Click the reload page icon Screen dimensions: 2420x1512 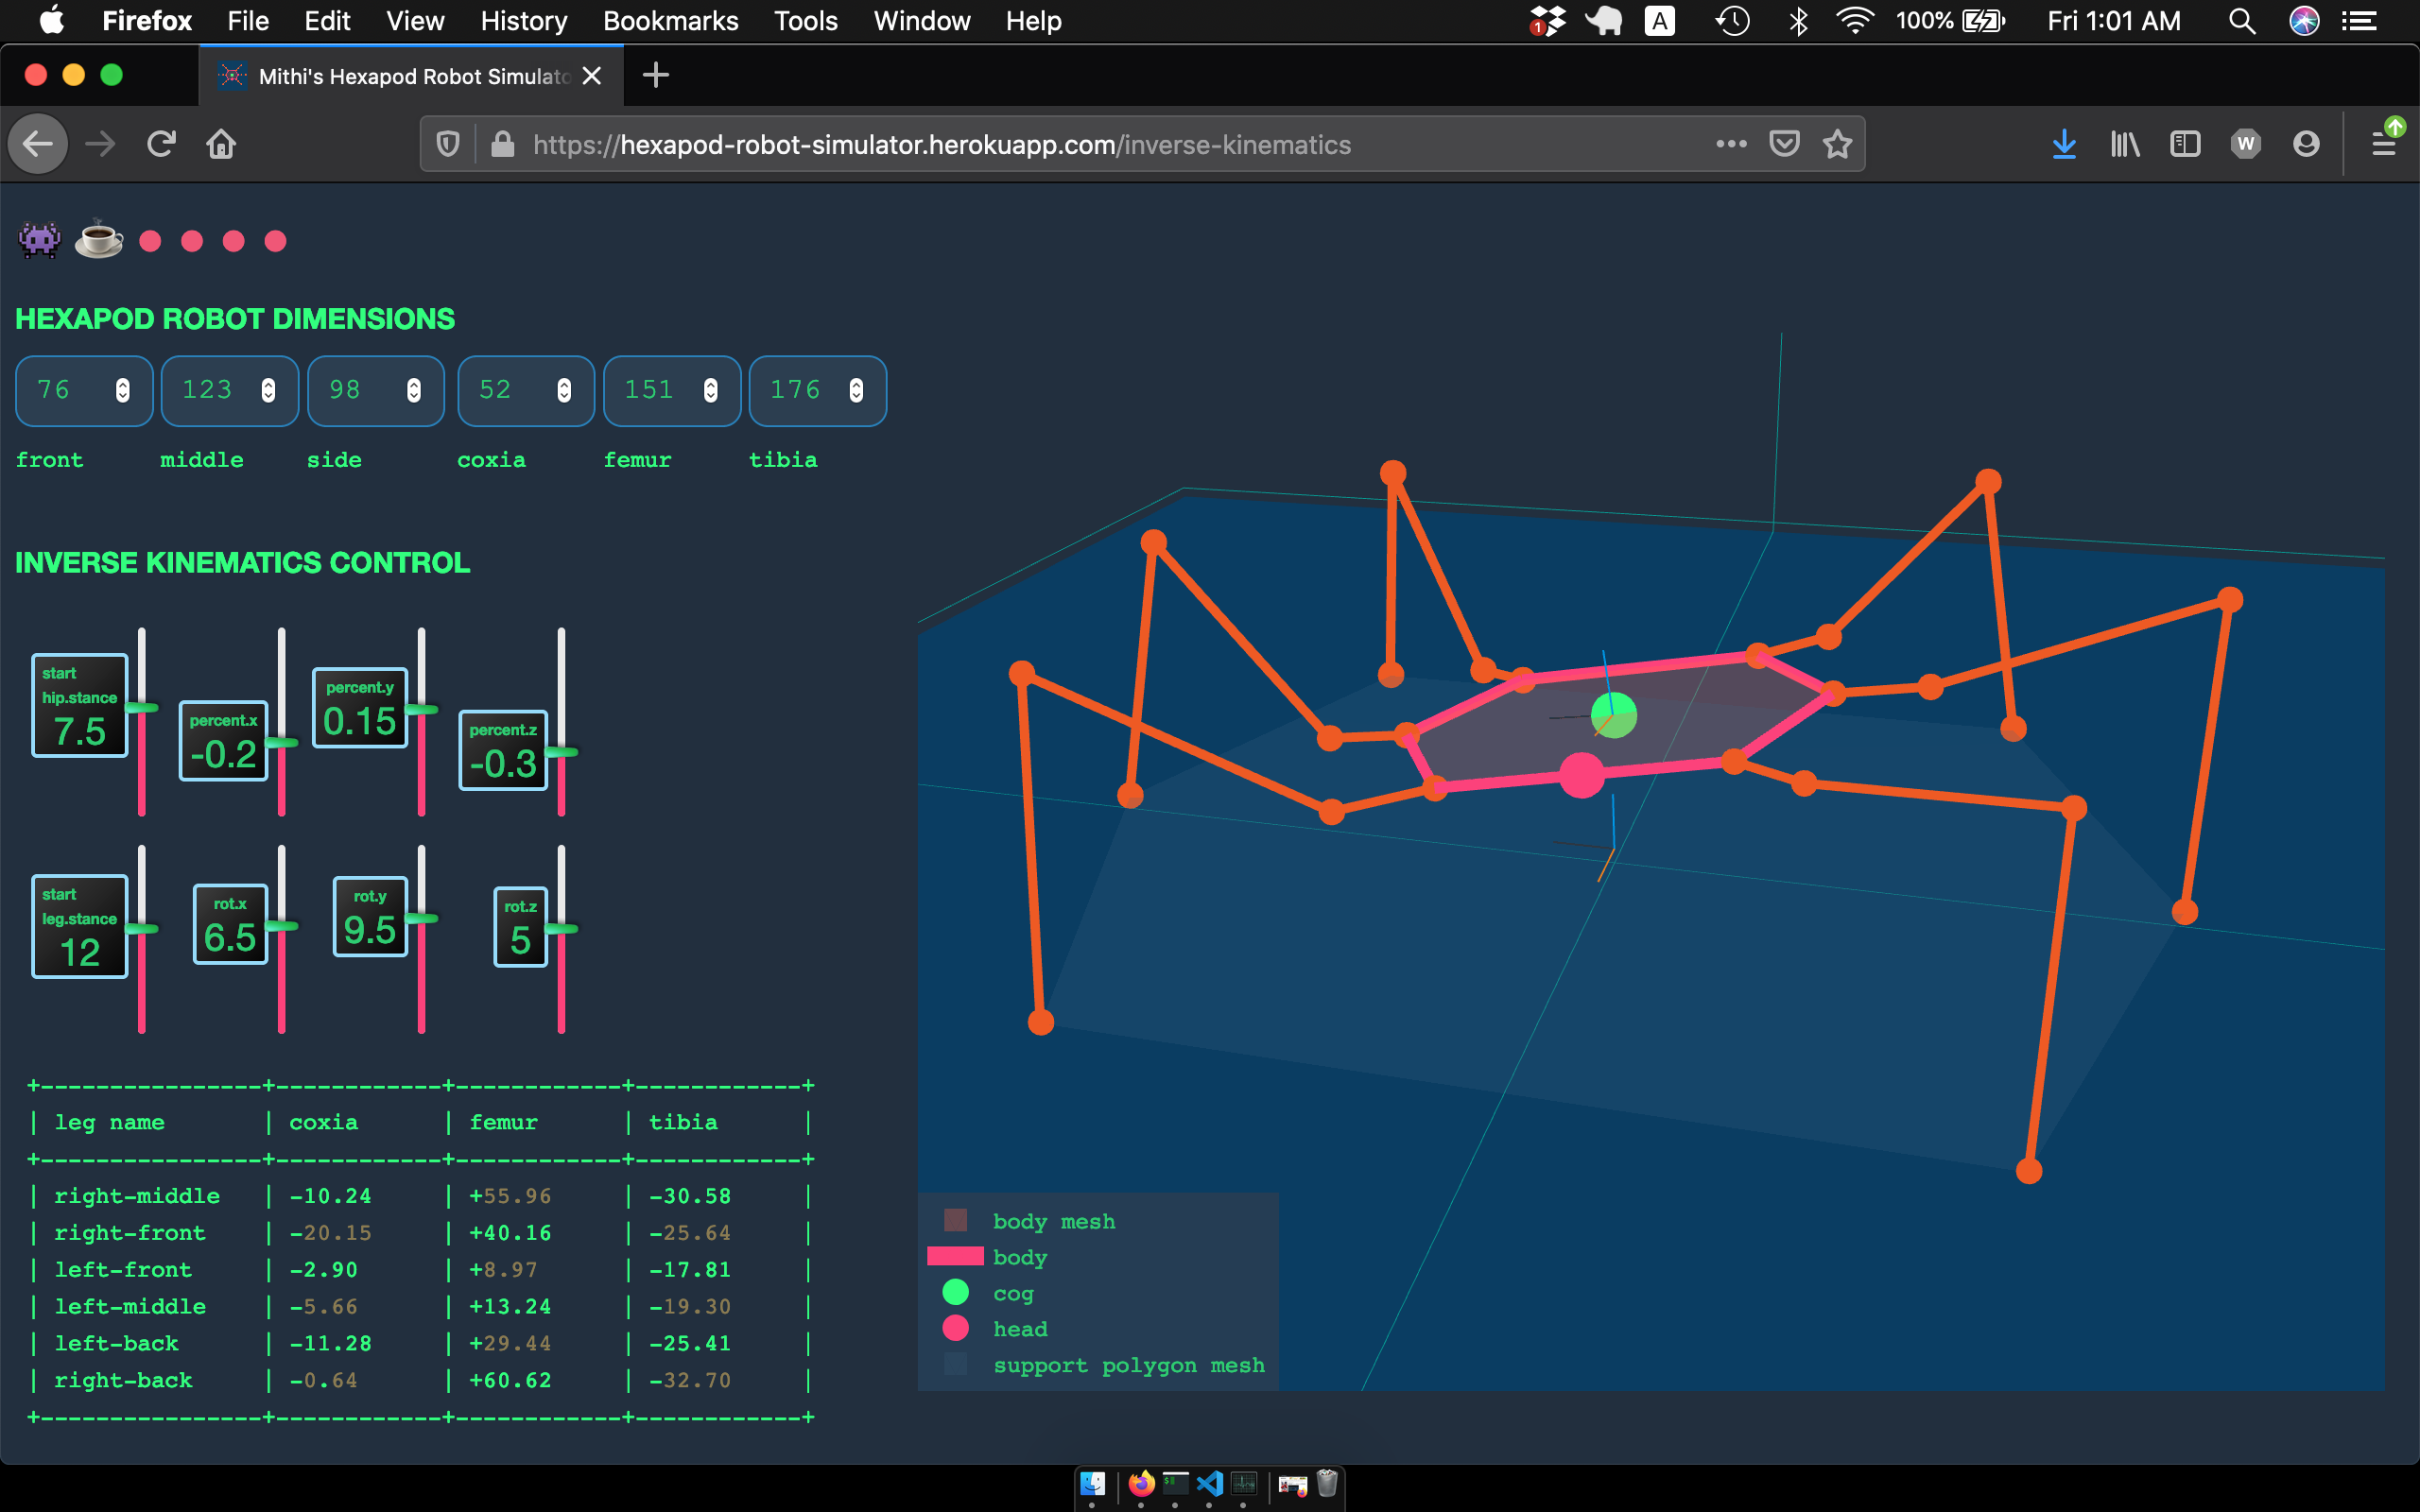pyautogui.click(x=161, y=145)
